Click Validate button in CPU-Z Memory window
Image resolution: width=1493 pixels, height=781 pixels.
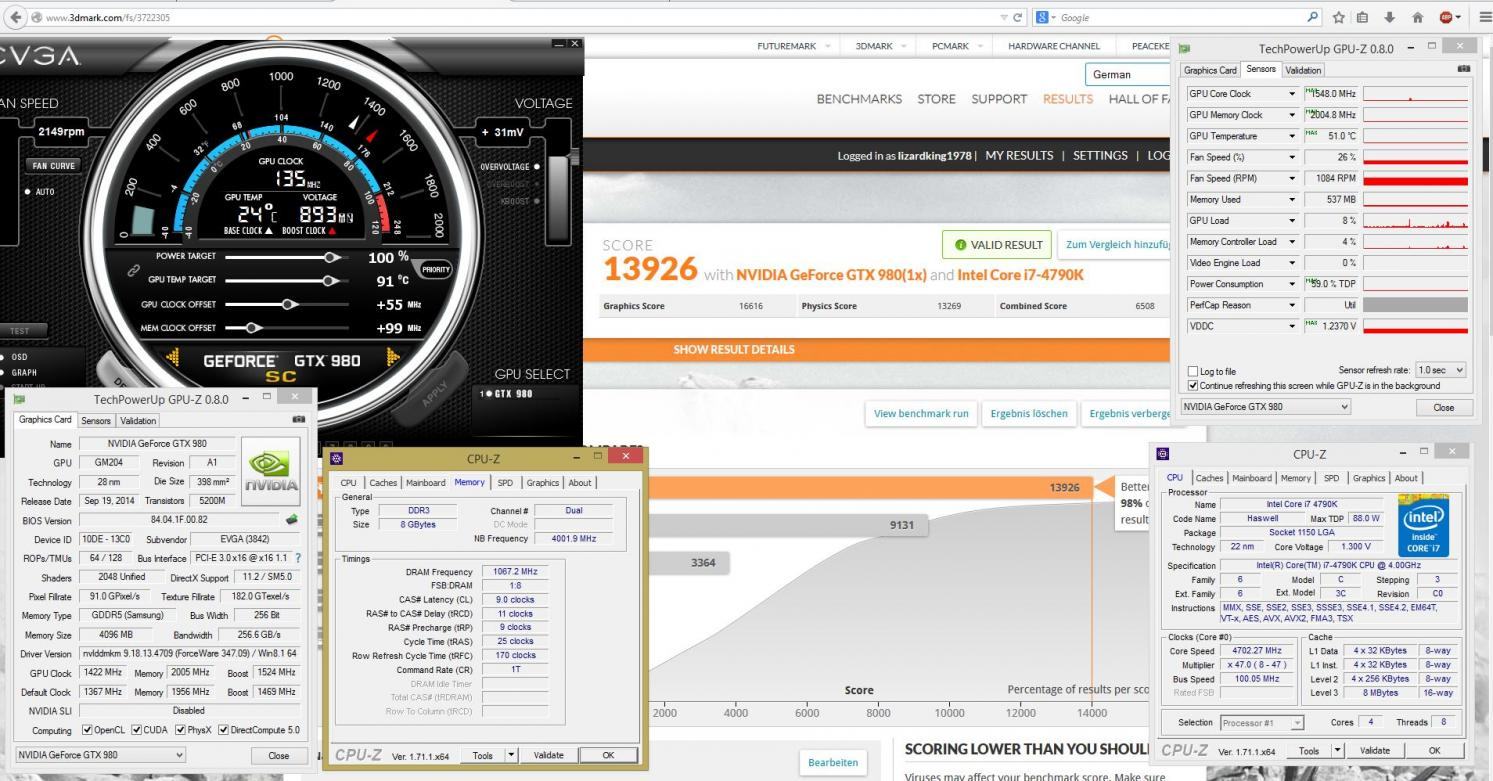548,755
